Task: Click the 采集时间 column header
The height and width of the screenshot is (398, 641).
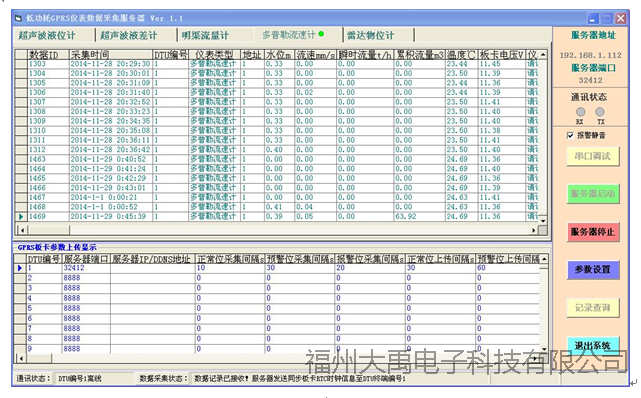Action: (111, 55)
